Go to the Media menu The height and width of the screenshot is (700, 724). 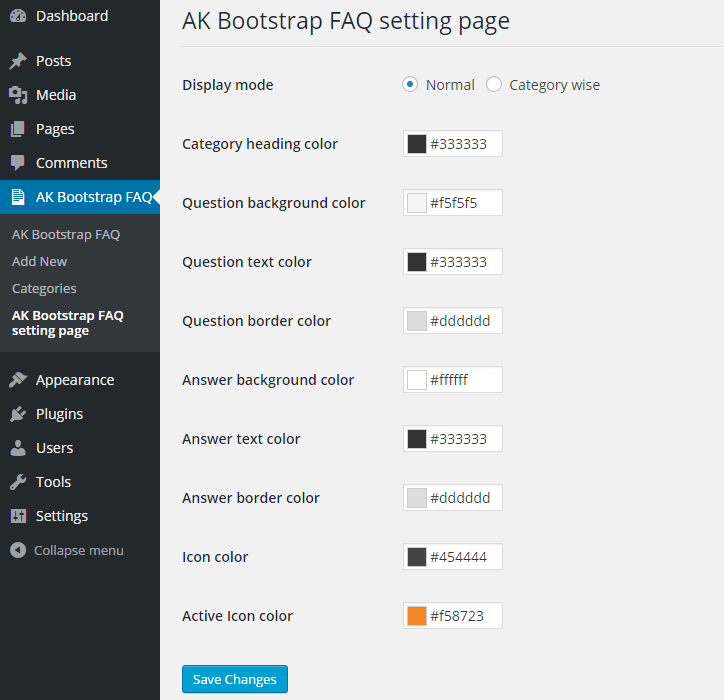click(80, 95)
